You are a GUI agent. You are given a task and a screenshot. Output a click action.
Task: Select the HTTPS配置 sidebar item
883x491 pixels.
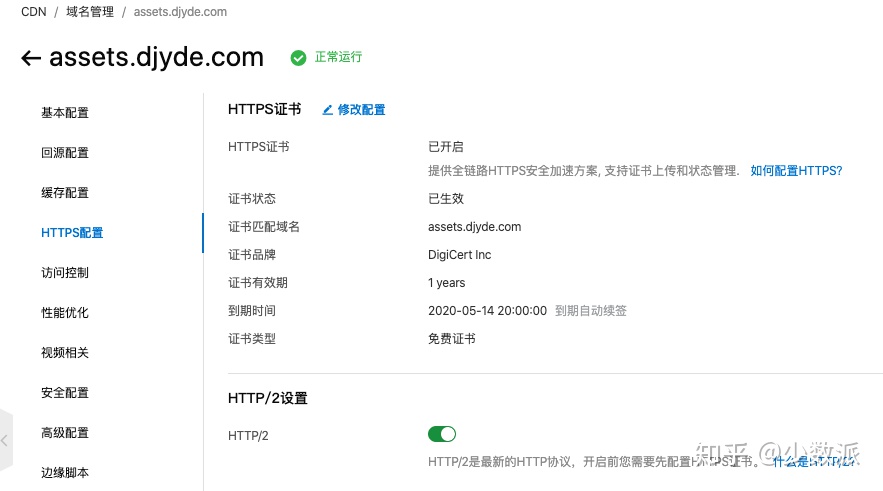[72, 233]
